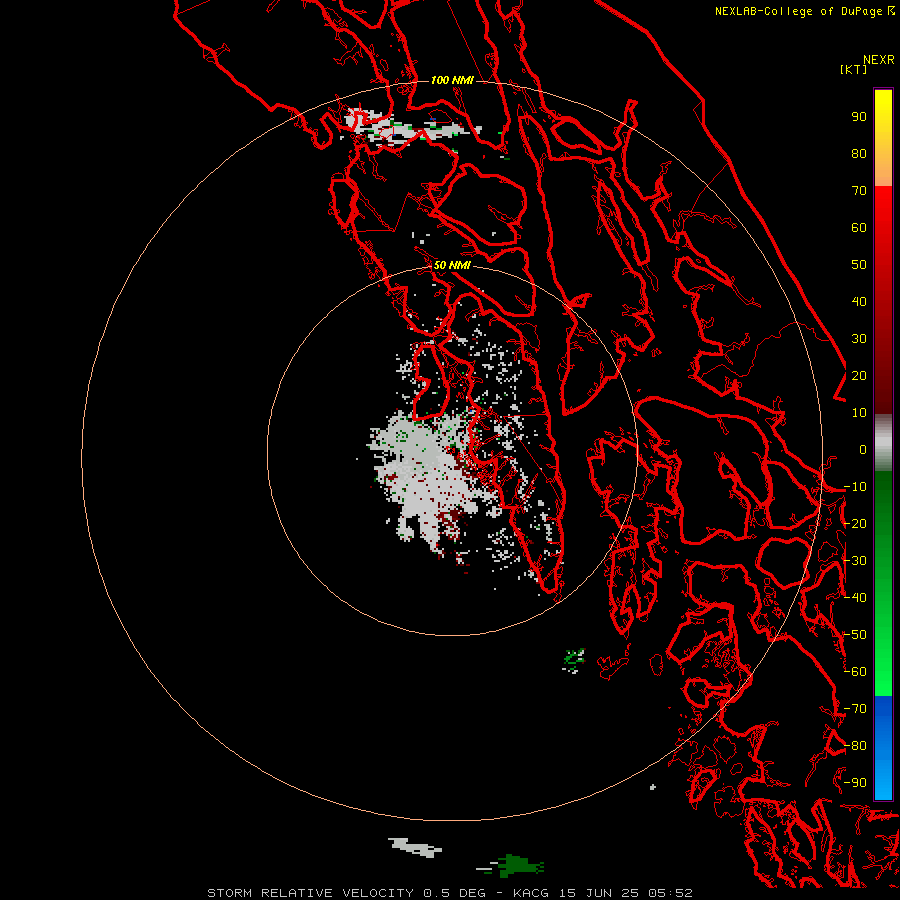This screenshot has height=900, width=900.
Task: Click the 30 value on the velocity scale
Action: 859,339
